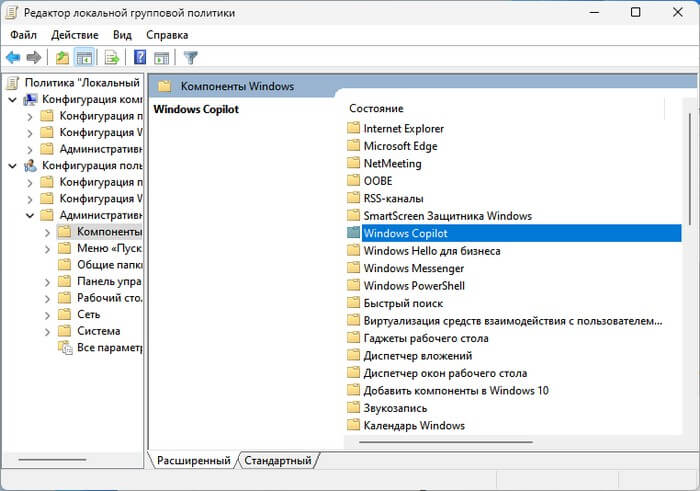This screenshot has height=491, width=700.
Task: Click the Конфигурация компьютера computer icon
Action: pos(30,99)
